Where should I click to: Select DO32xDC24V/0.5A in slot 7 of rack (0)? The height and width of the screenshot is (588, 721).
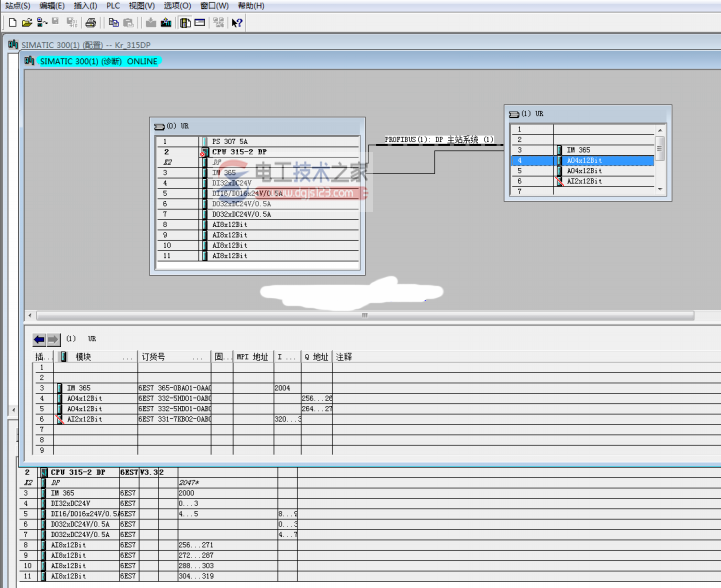click(x=258, y=214)
